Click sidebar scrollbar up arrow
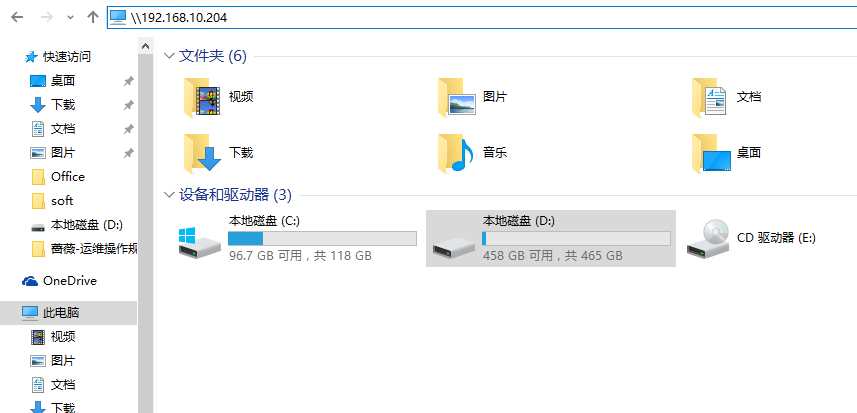 point(145,46)
